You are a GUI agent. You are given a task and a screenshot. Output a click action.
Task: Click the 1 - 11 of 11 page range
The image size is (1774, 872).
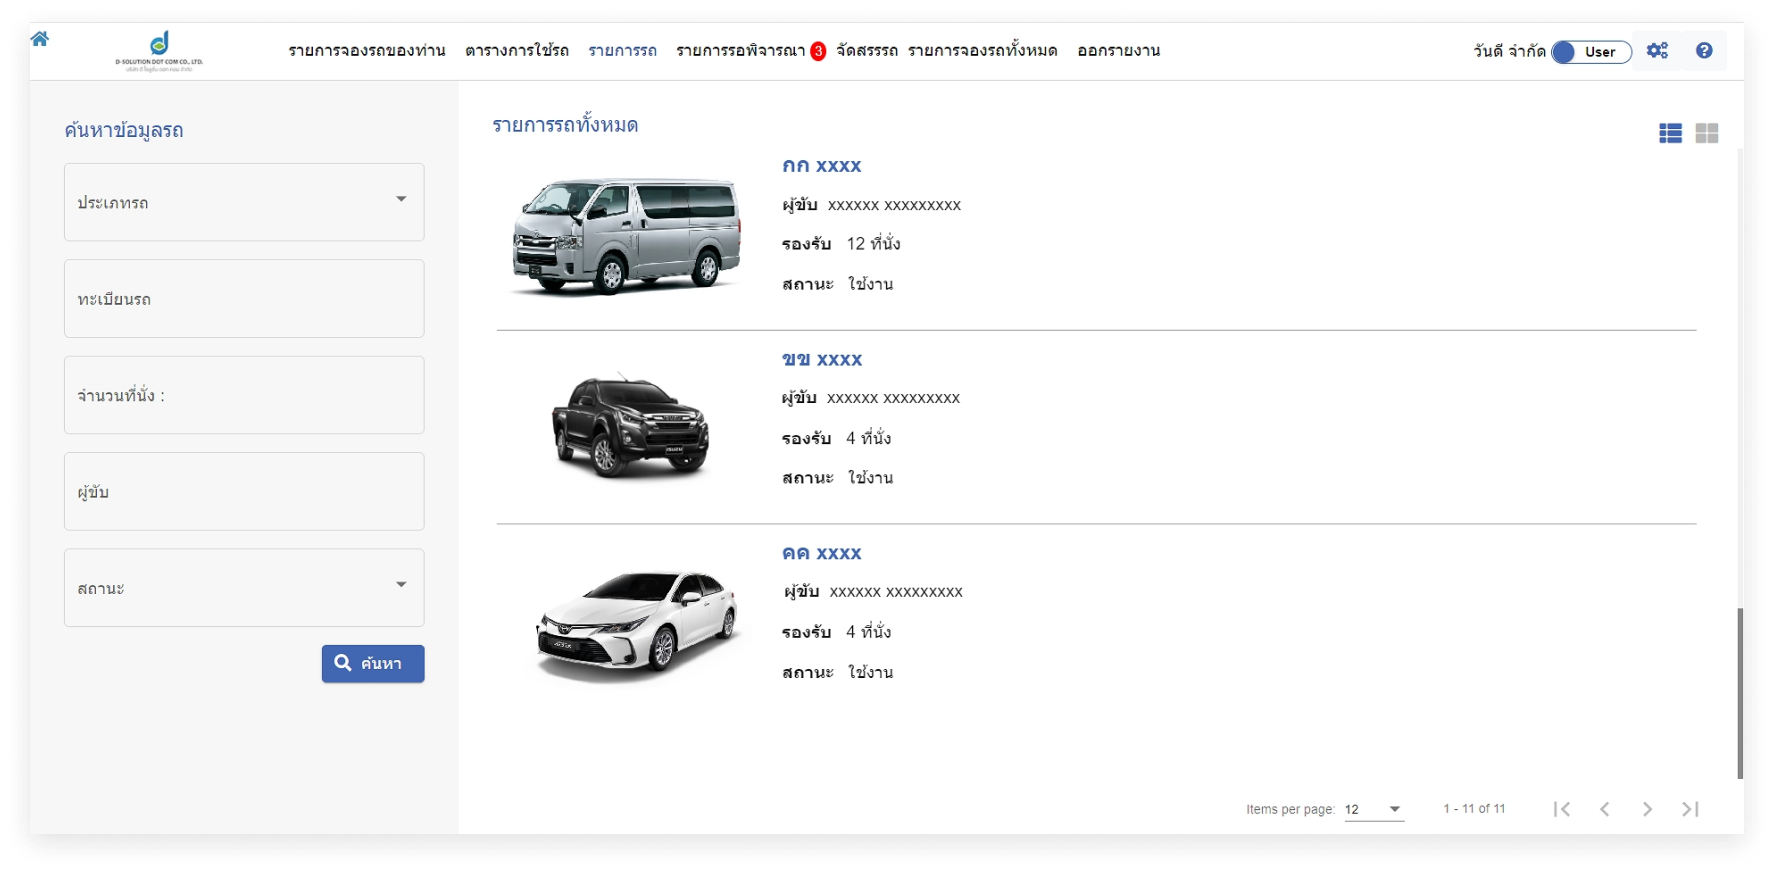pos(1474,809)
